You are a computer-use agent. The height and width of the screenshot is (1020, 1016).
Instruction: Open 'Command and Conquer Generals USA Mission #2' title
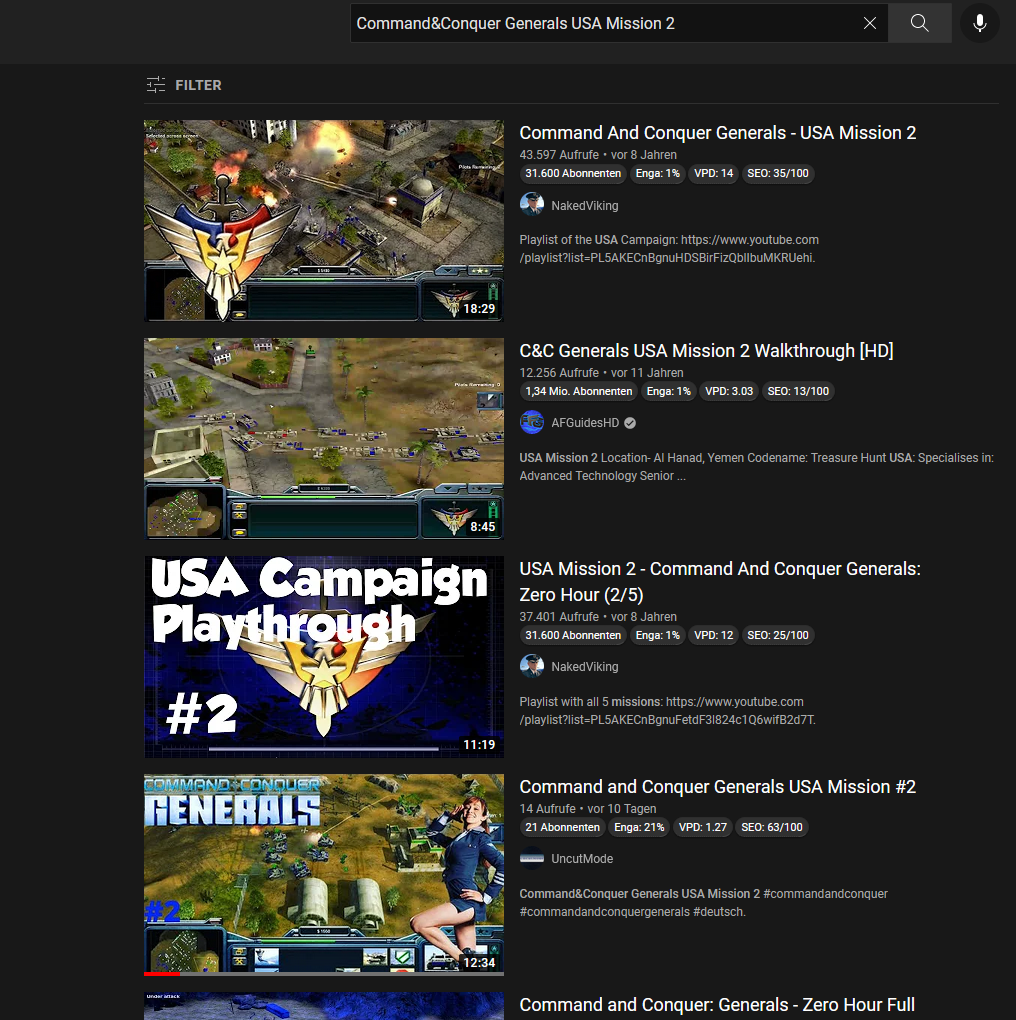click(x=717, y=787)
